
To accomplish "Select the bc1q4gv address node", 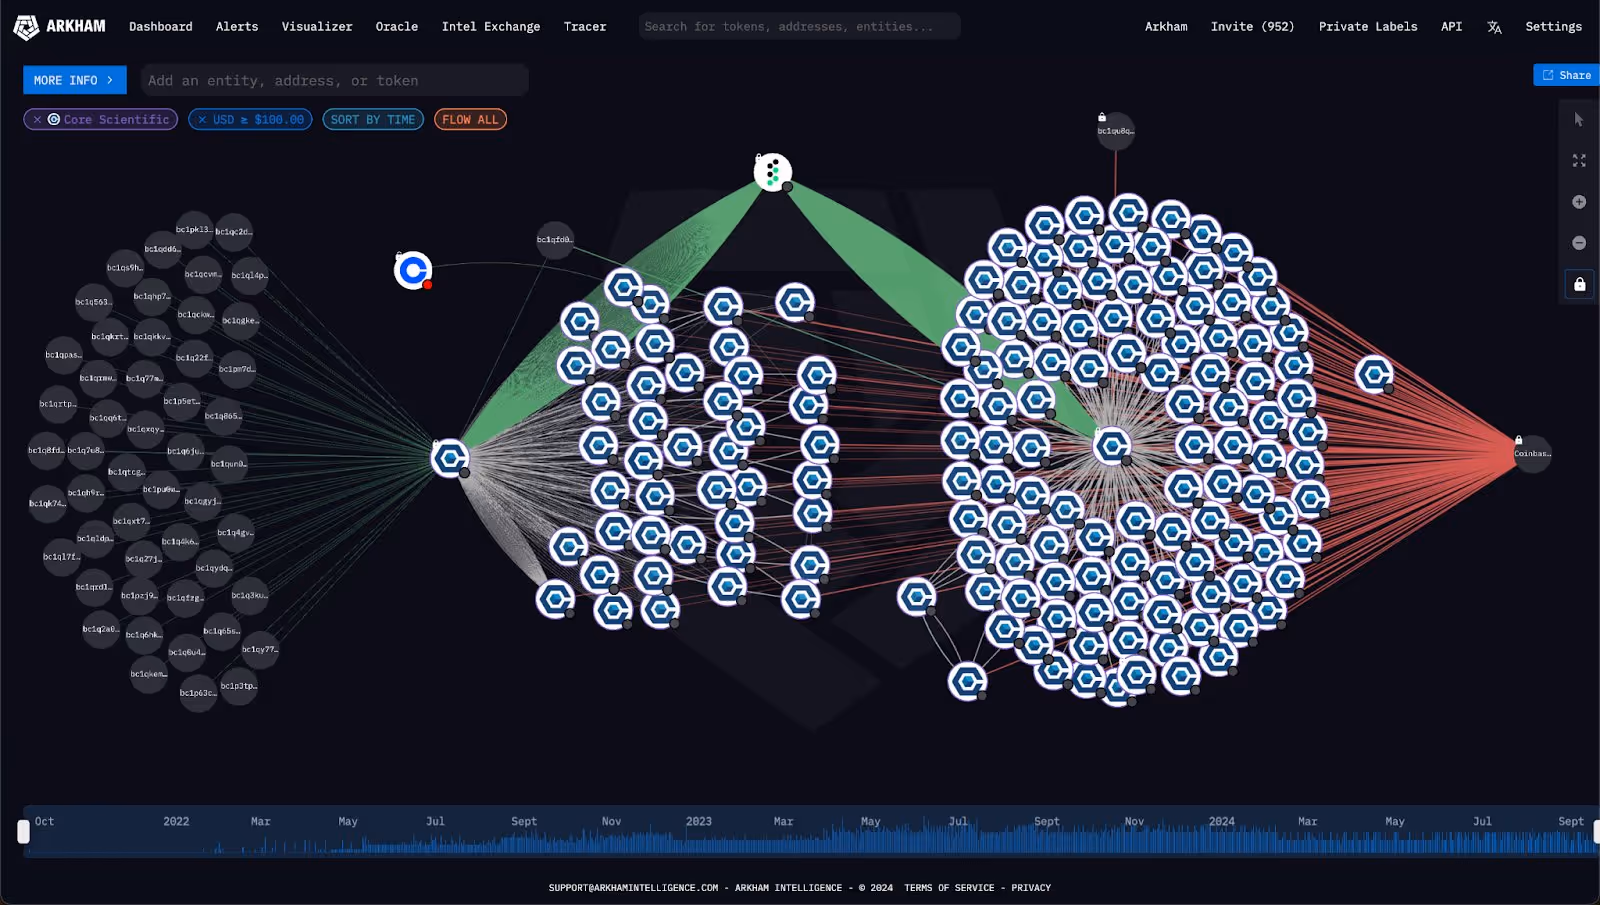I will coord(235,533).
